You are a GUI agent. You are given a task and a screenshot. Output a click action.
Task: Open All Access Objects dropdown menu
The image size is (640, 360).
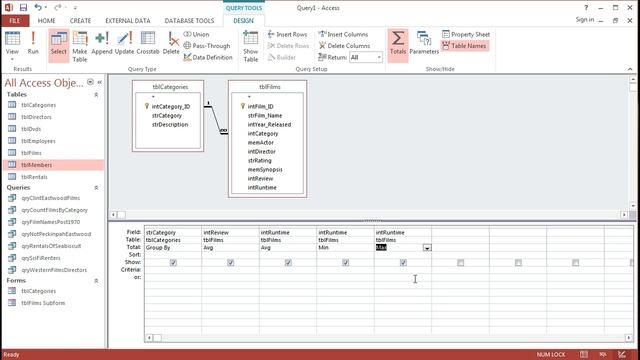click(90, 82)
